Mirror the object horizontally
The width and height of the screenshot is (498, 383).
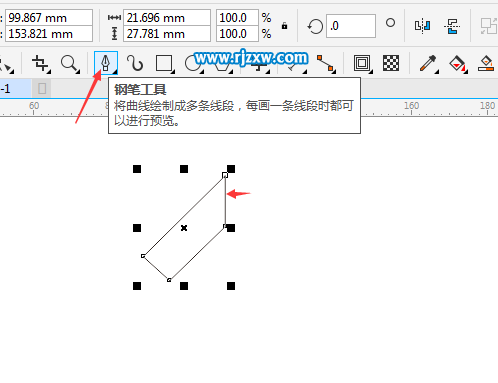point(422,26)
